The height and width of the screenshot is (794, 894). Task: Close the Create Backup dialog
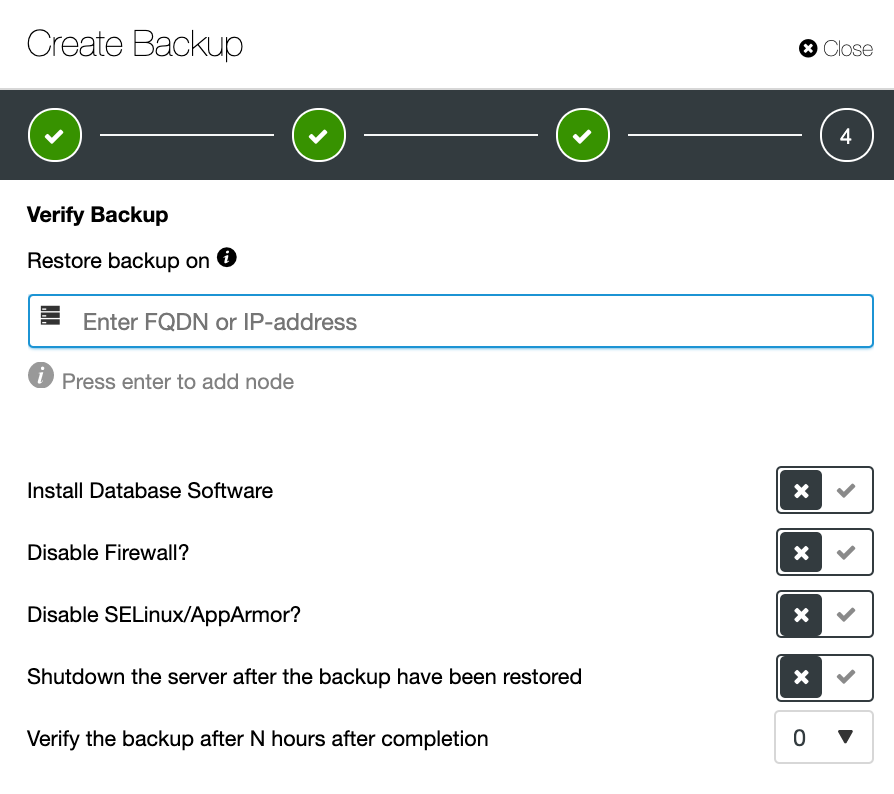[835, 48]
